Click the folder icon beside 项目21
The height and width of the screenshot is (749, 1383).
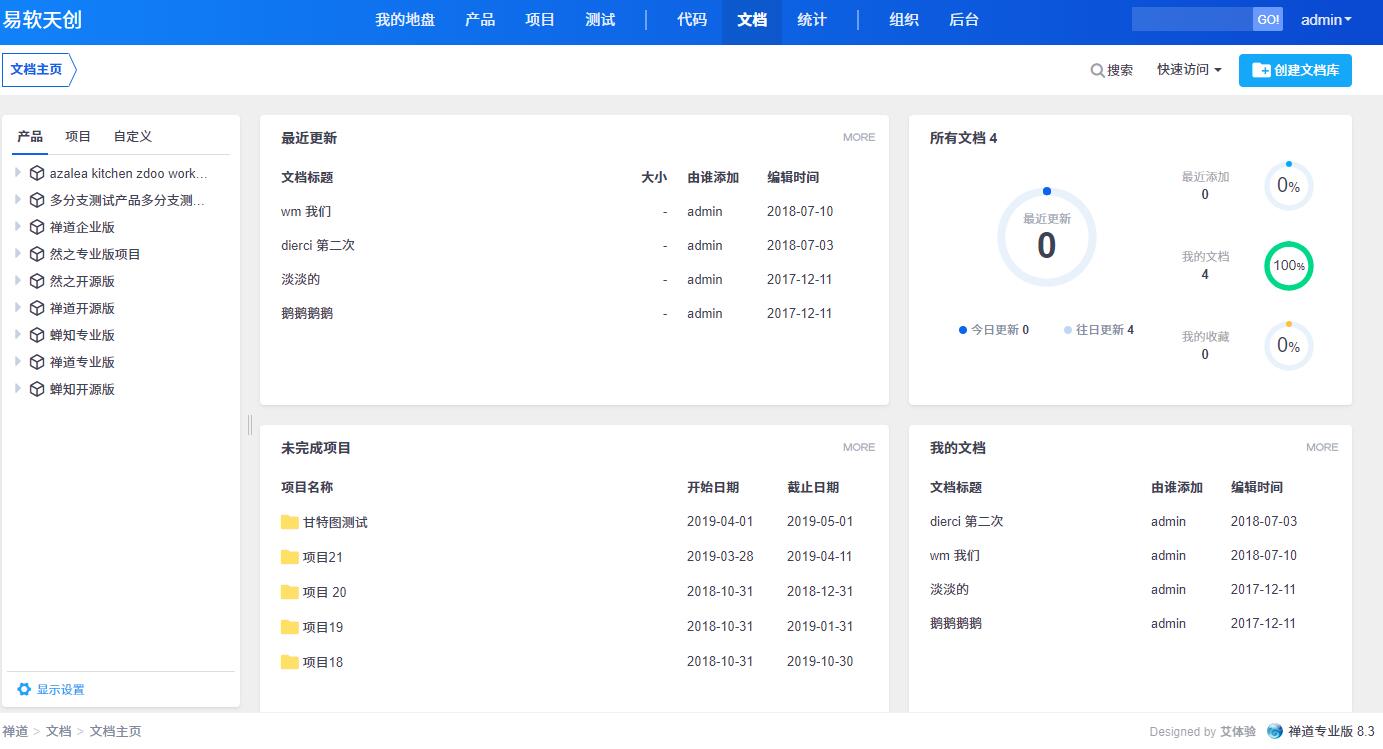coord(290,557)
